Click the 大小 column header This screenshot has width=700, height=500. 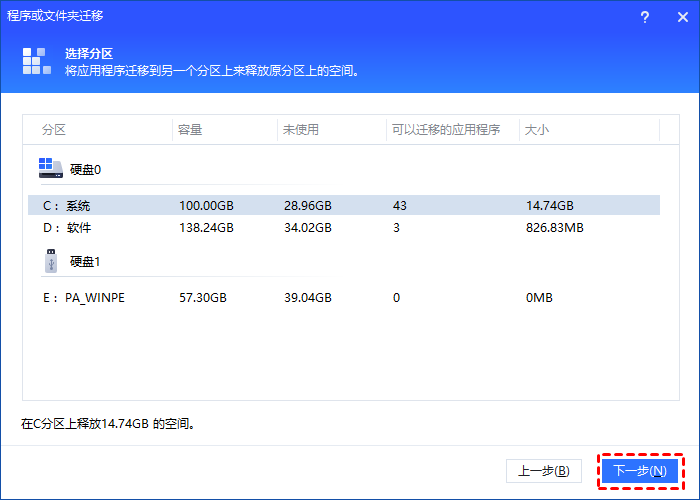(x=538, y=130)
